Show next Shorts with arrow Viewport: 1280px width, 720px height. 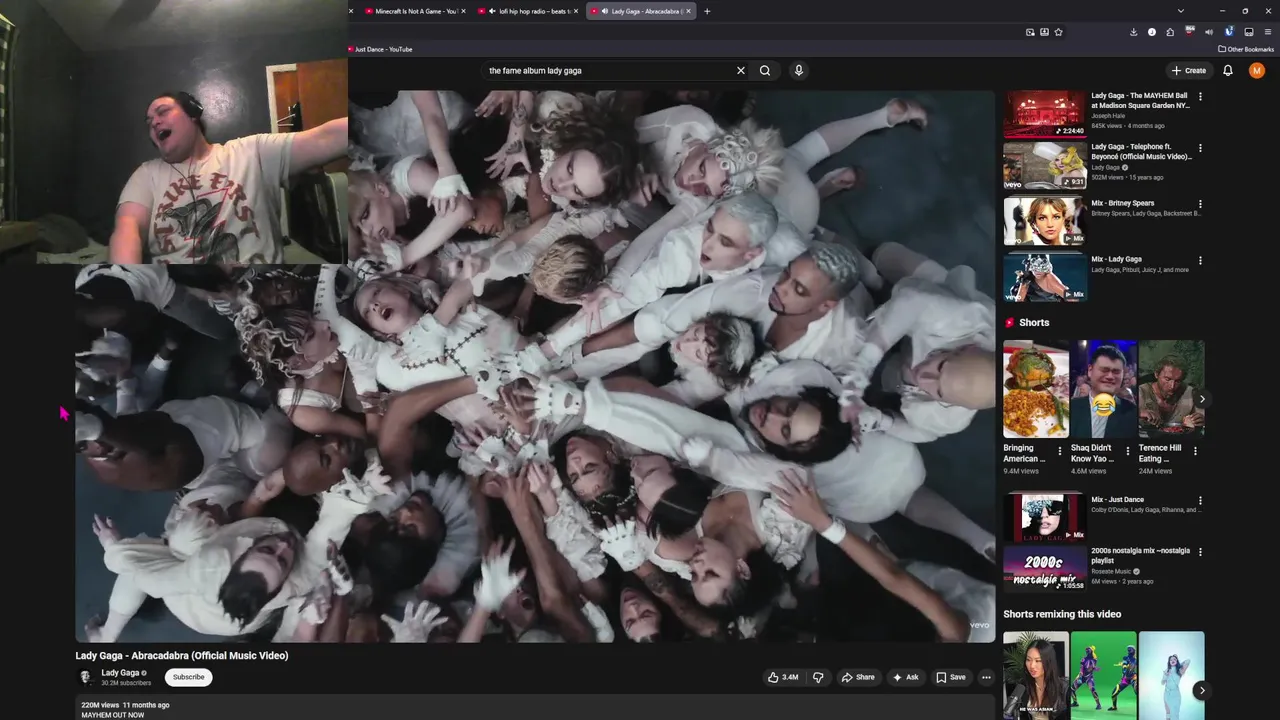click(1202, 399)
